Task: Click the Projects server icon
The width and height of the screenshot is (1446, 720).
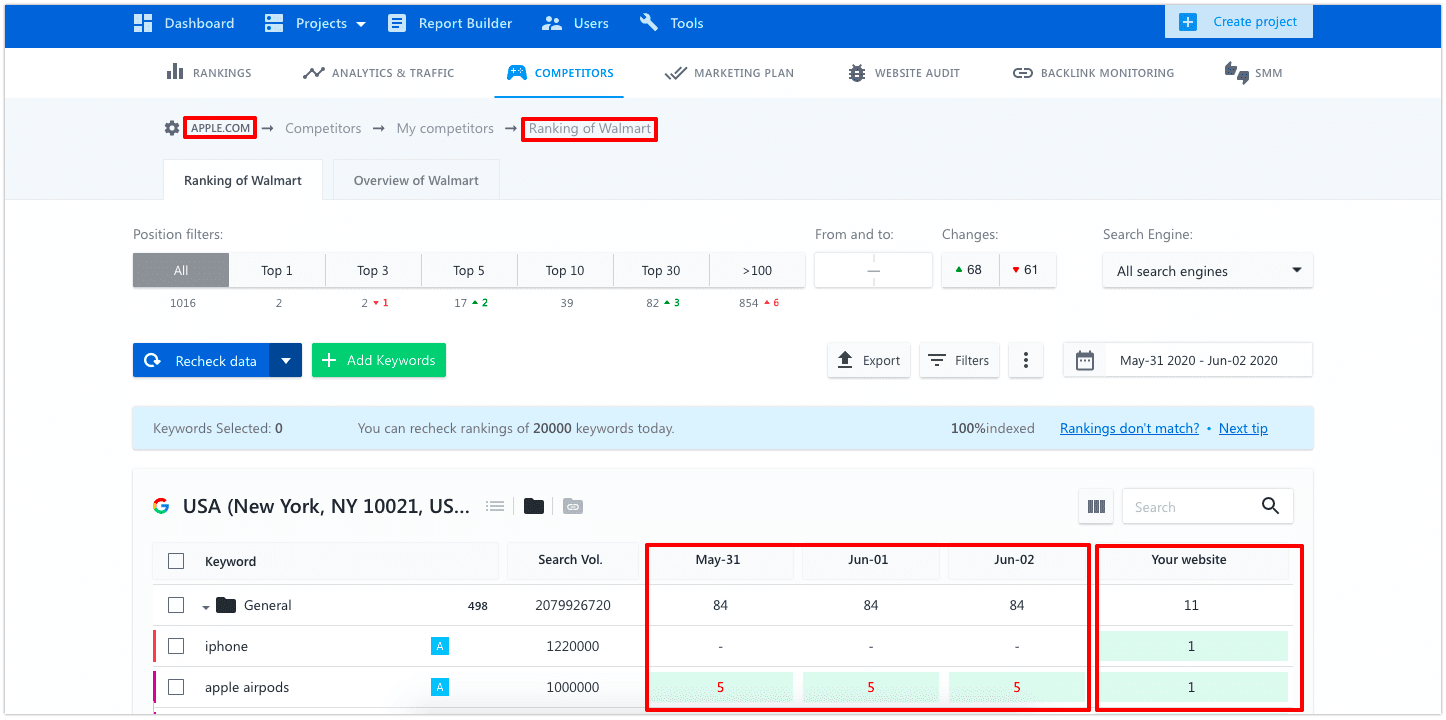Action: point(274,23)
